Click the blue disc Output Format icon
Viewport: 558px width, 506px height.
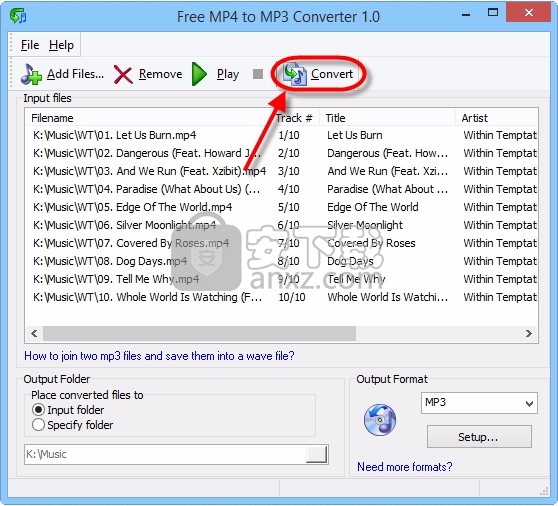coord(380,420)
